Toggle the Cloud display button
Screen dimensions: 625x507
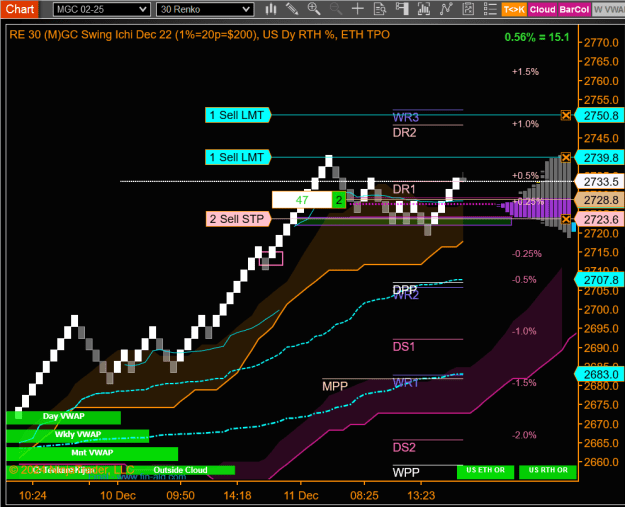(x=542, y=9)
